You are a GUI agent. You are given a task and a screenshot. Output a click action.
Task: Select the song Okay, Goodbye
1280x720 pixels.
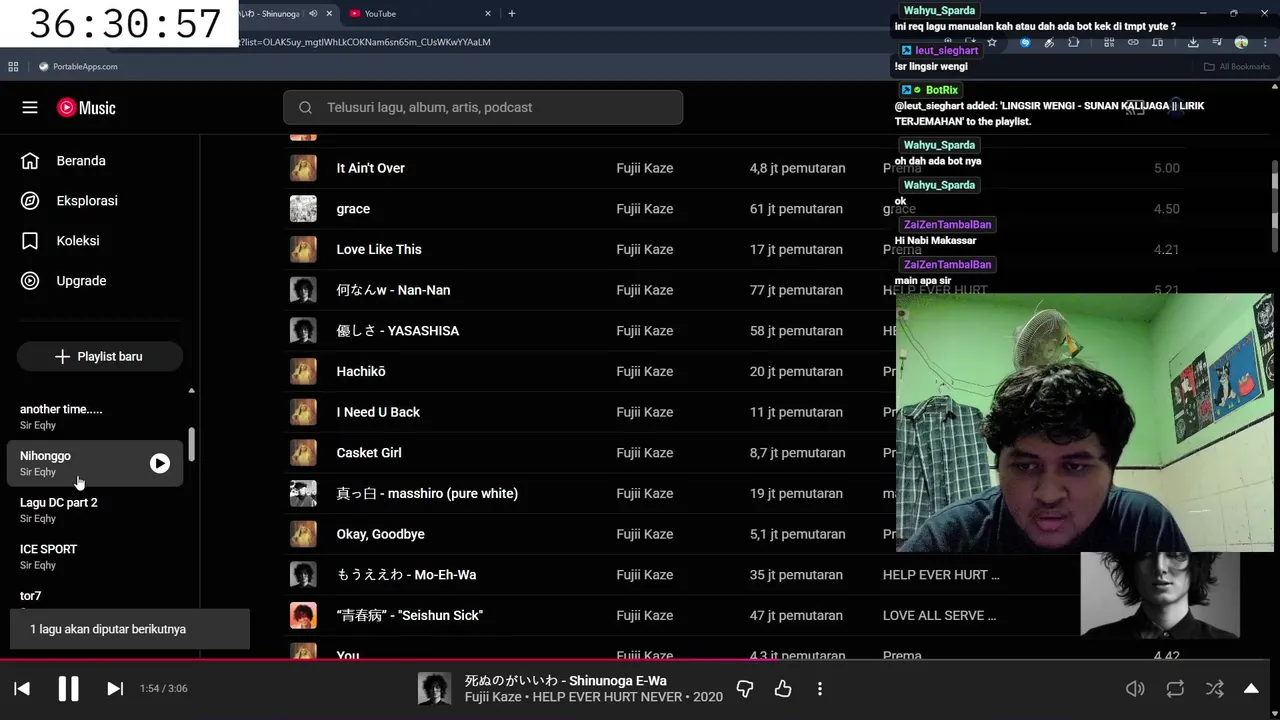[380, 534]
